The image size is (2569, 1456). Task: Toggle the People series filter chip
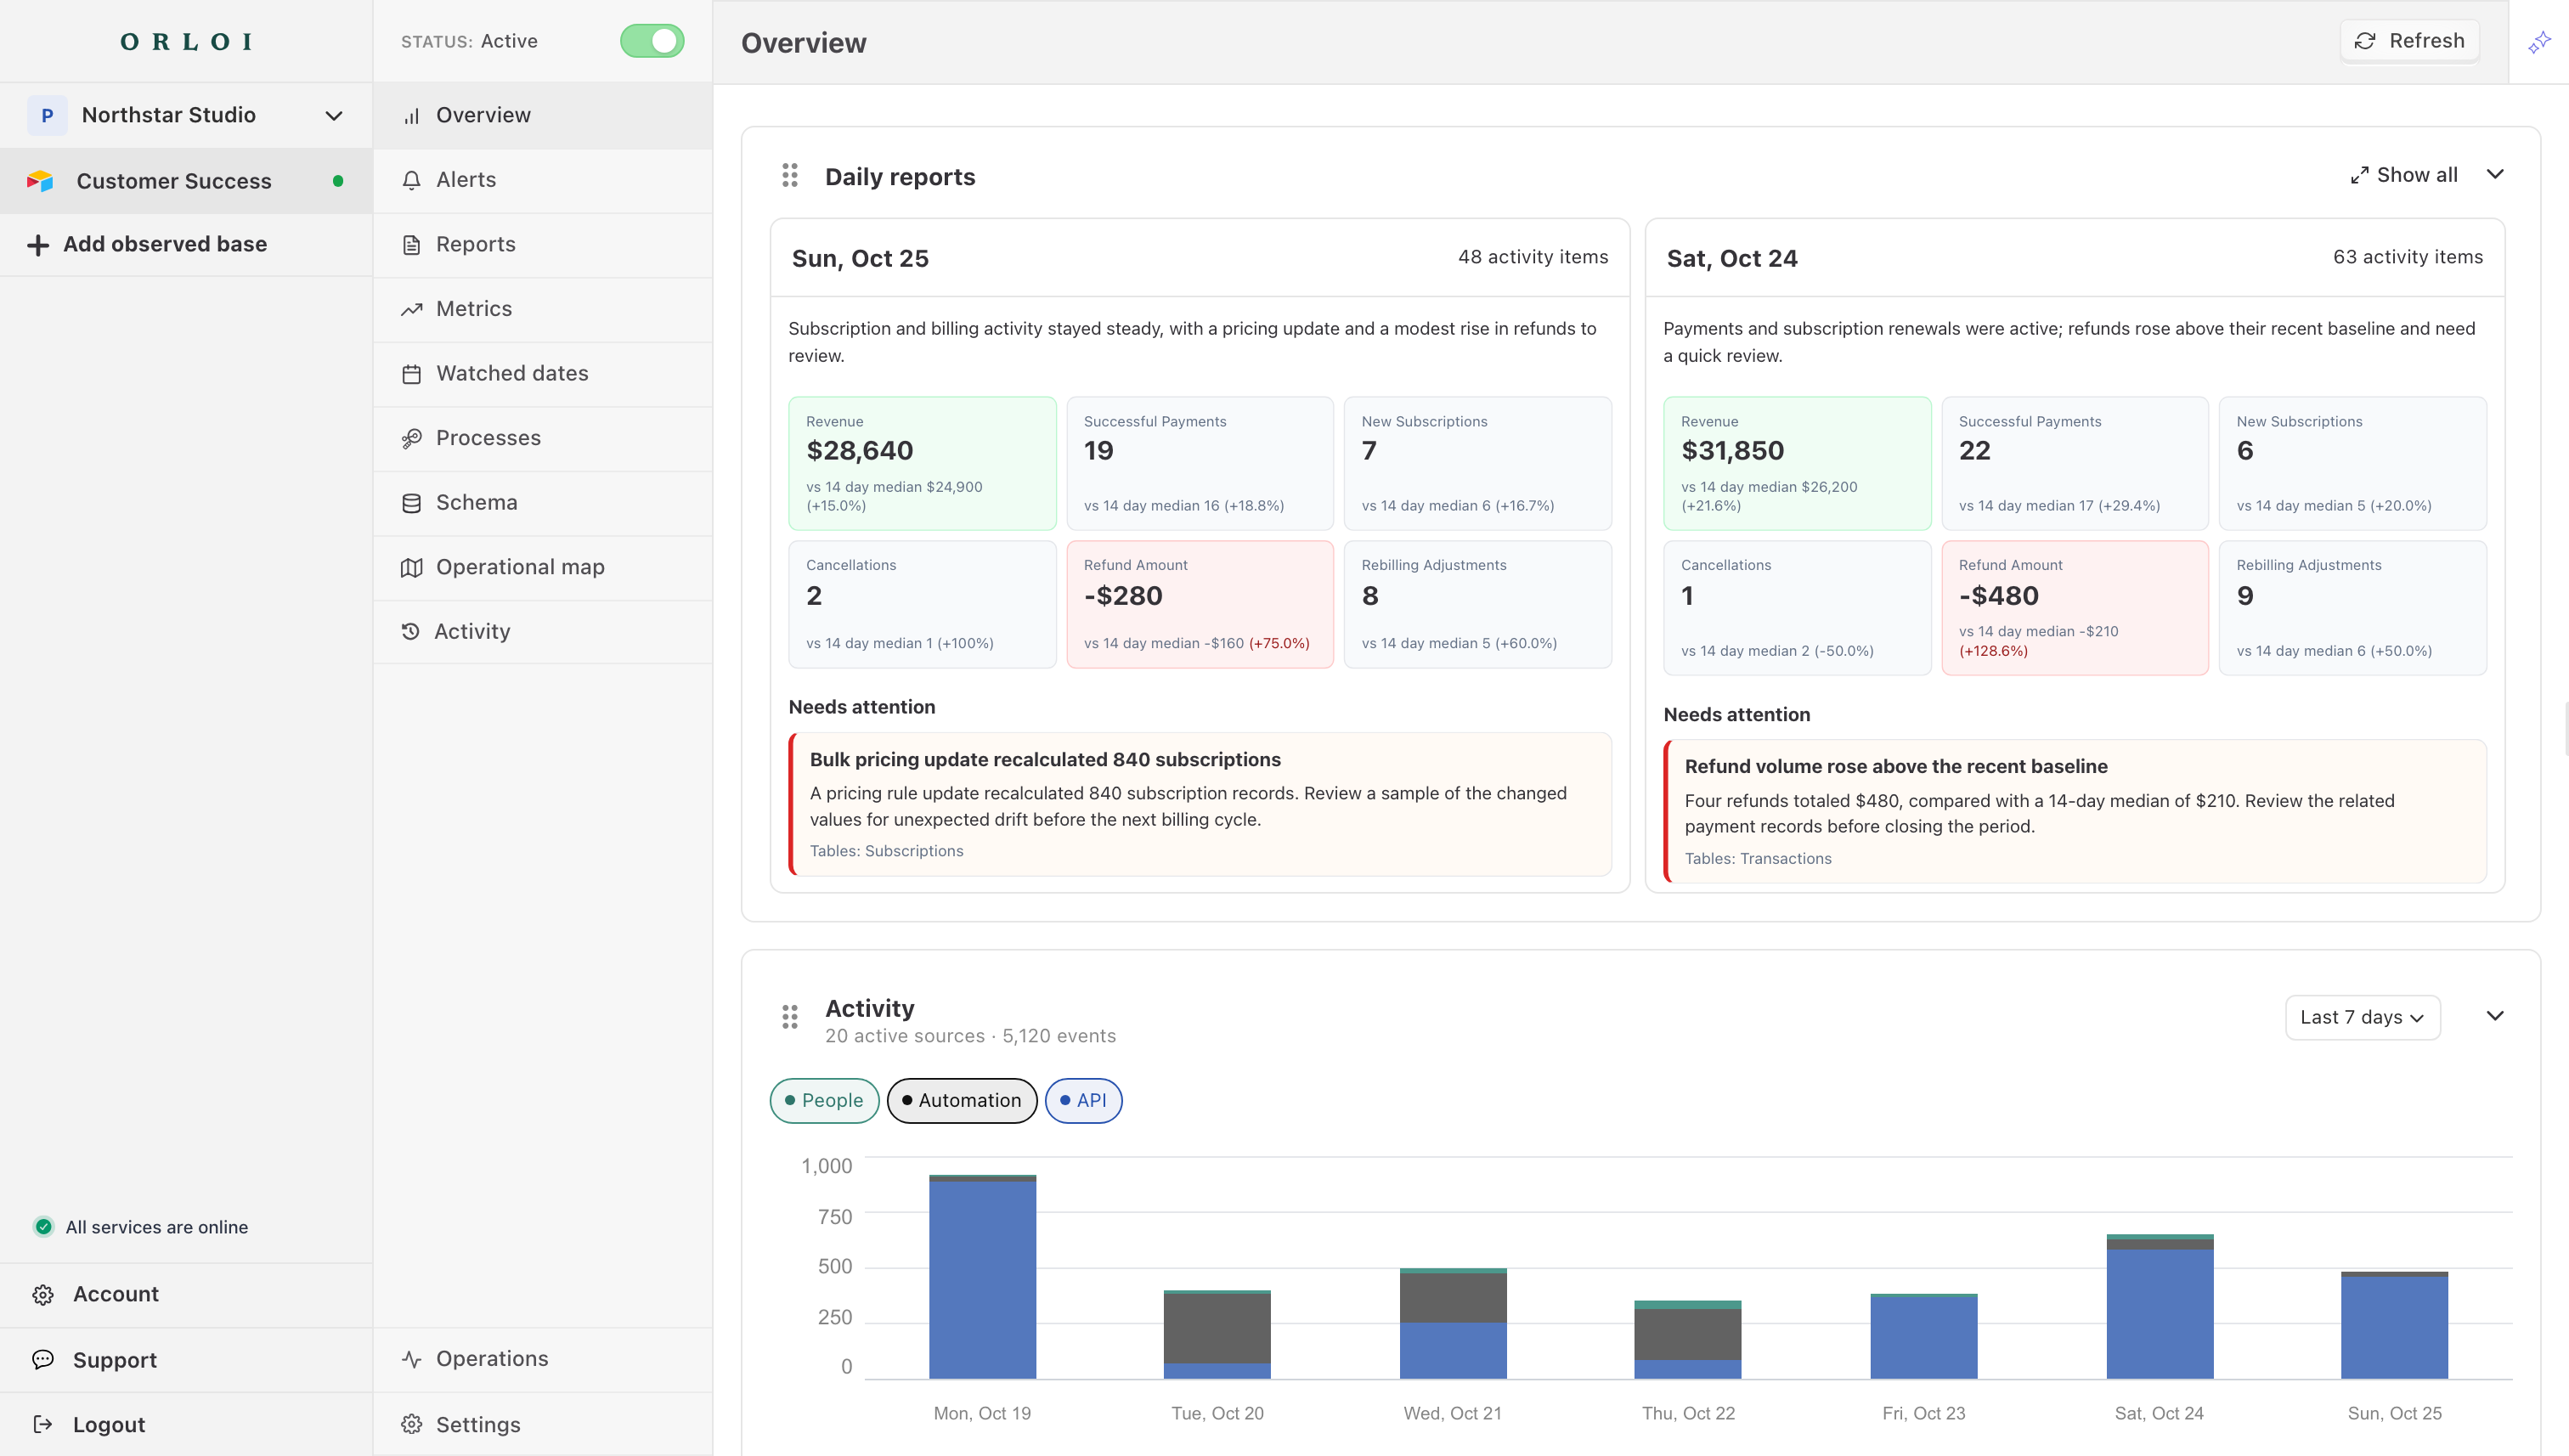[824, 1100]
